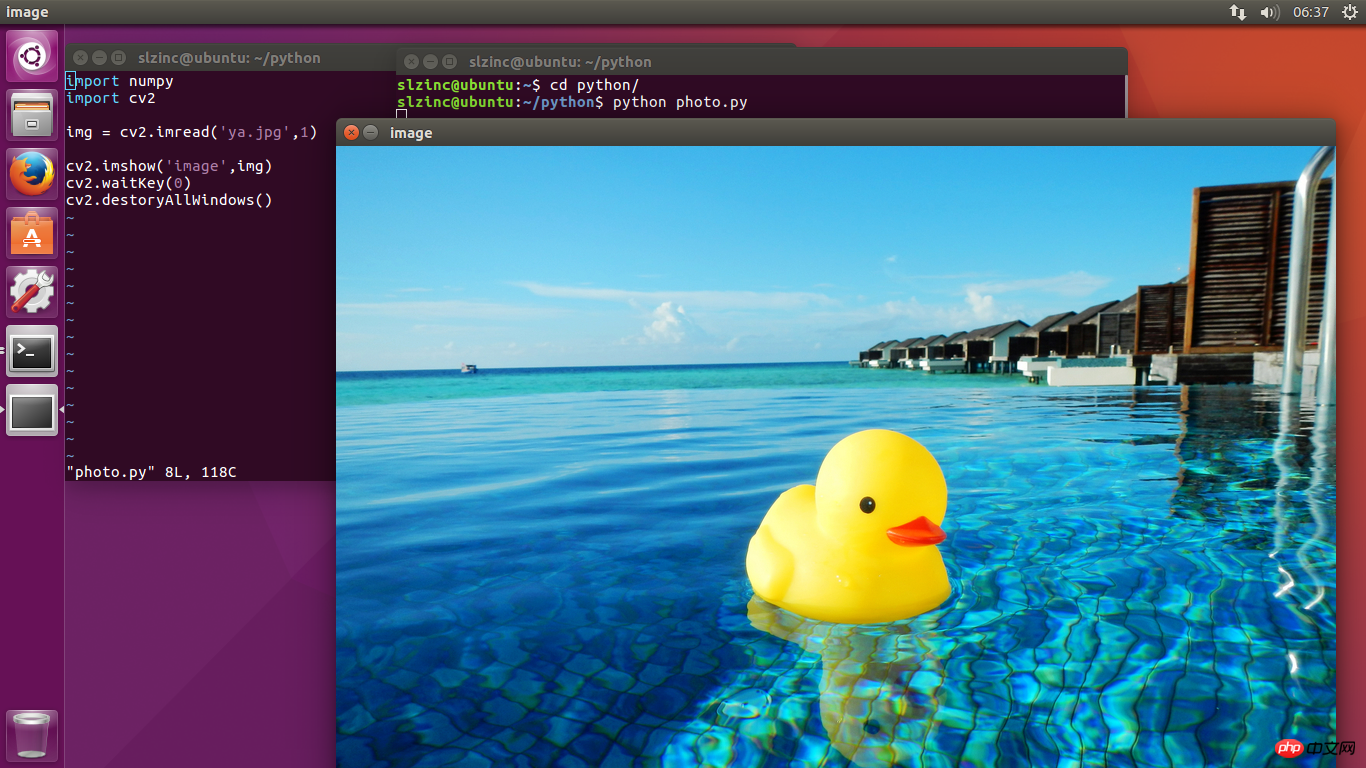The image size is (1366, 768).
Task: Click the top panel 'image' application title
Action: click(x=27, y=12)
